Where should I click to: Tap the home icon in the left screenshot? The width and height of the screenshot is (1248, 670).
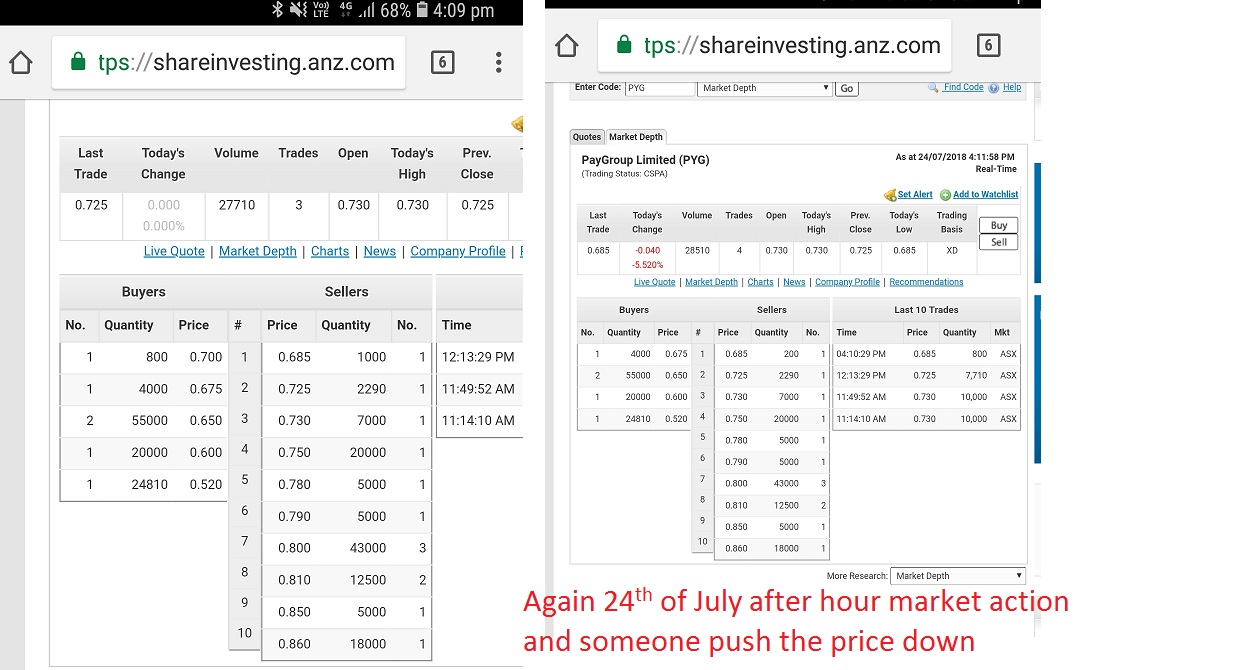tap(20, 63)
